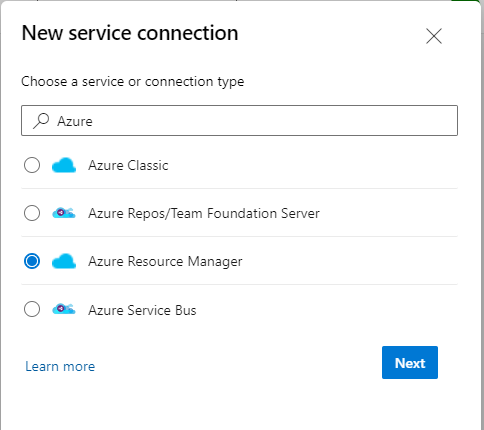The width and height of the screenshot is (484, 430).
Task: Select the Azure Repos/Team Foundation Server radio button
Action: 32,213
